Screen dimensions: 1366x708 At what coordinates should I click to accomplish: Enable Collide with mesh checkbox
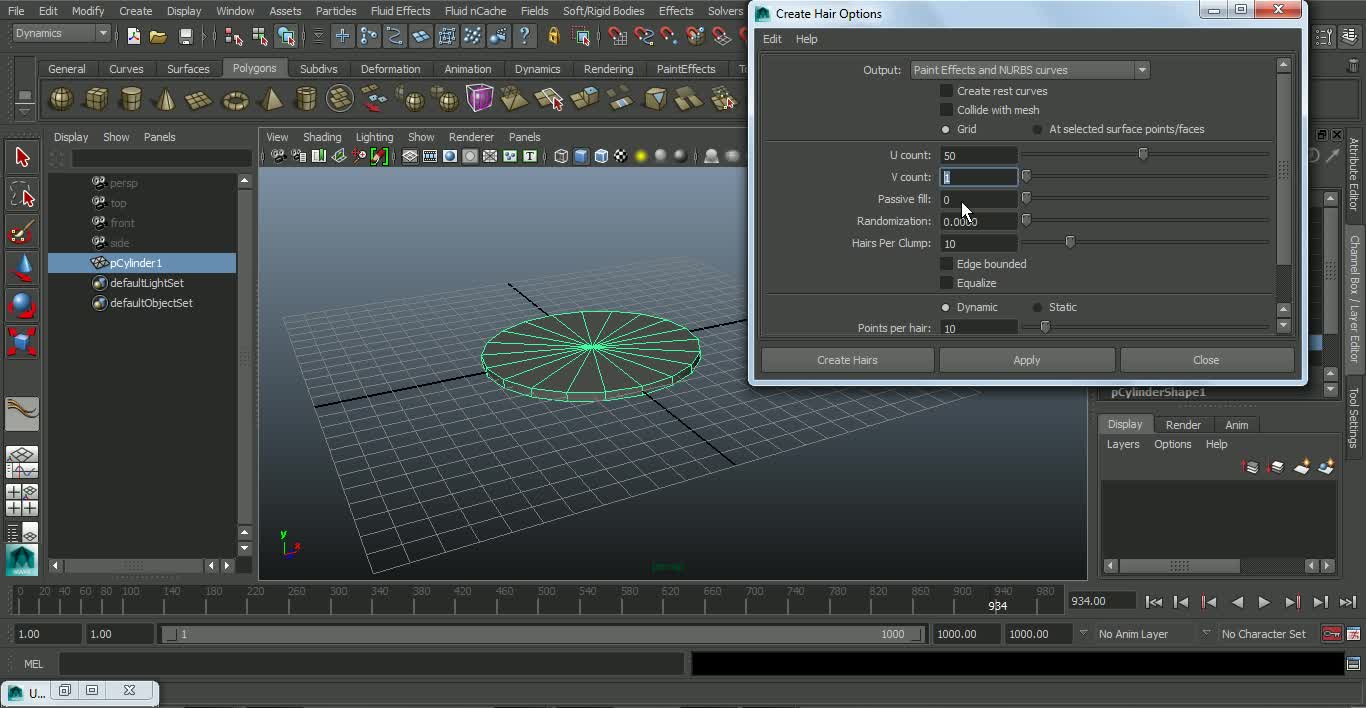pyautogui.click(x=946, y=110)
